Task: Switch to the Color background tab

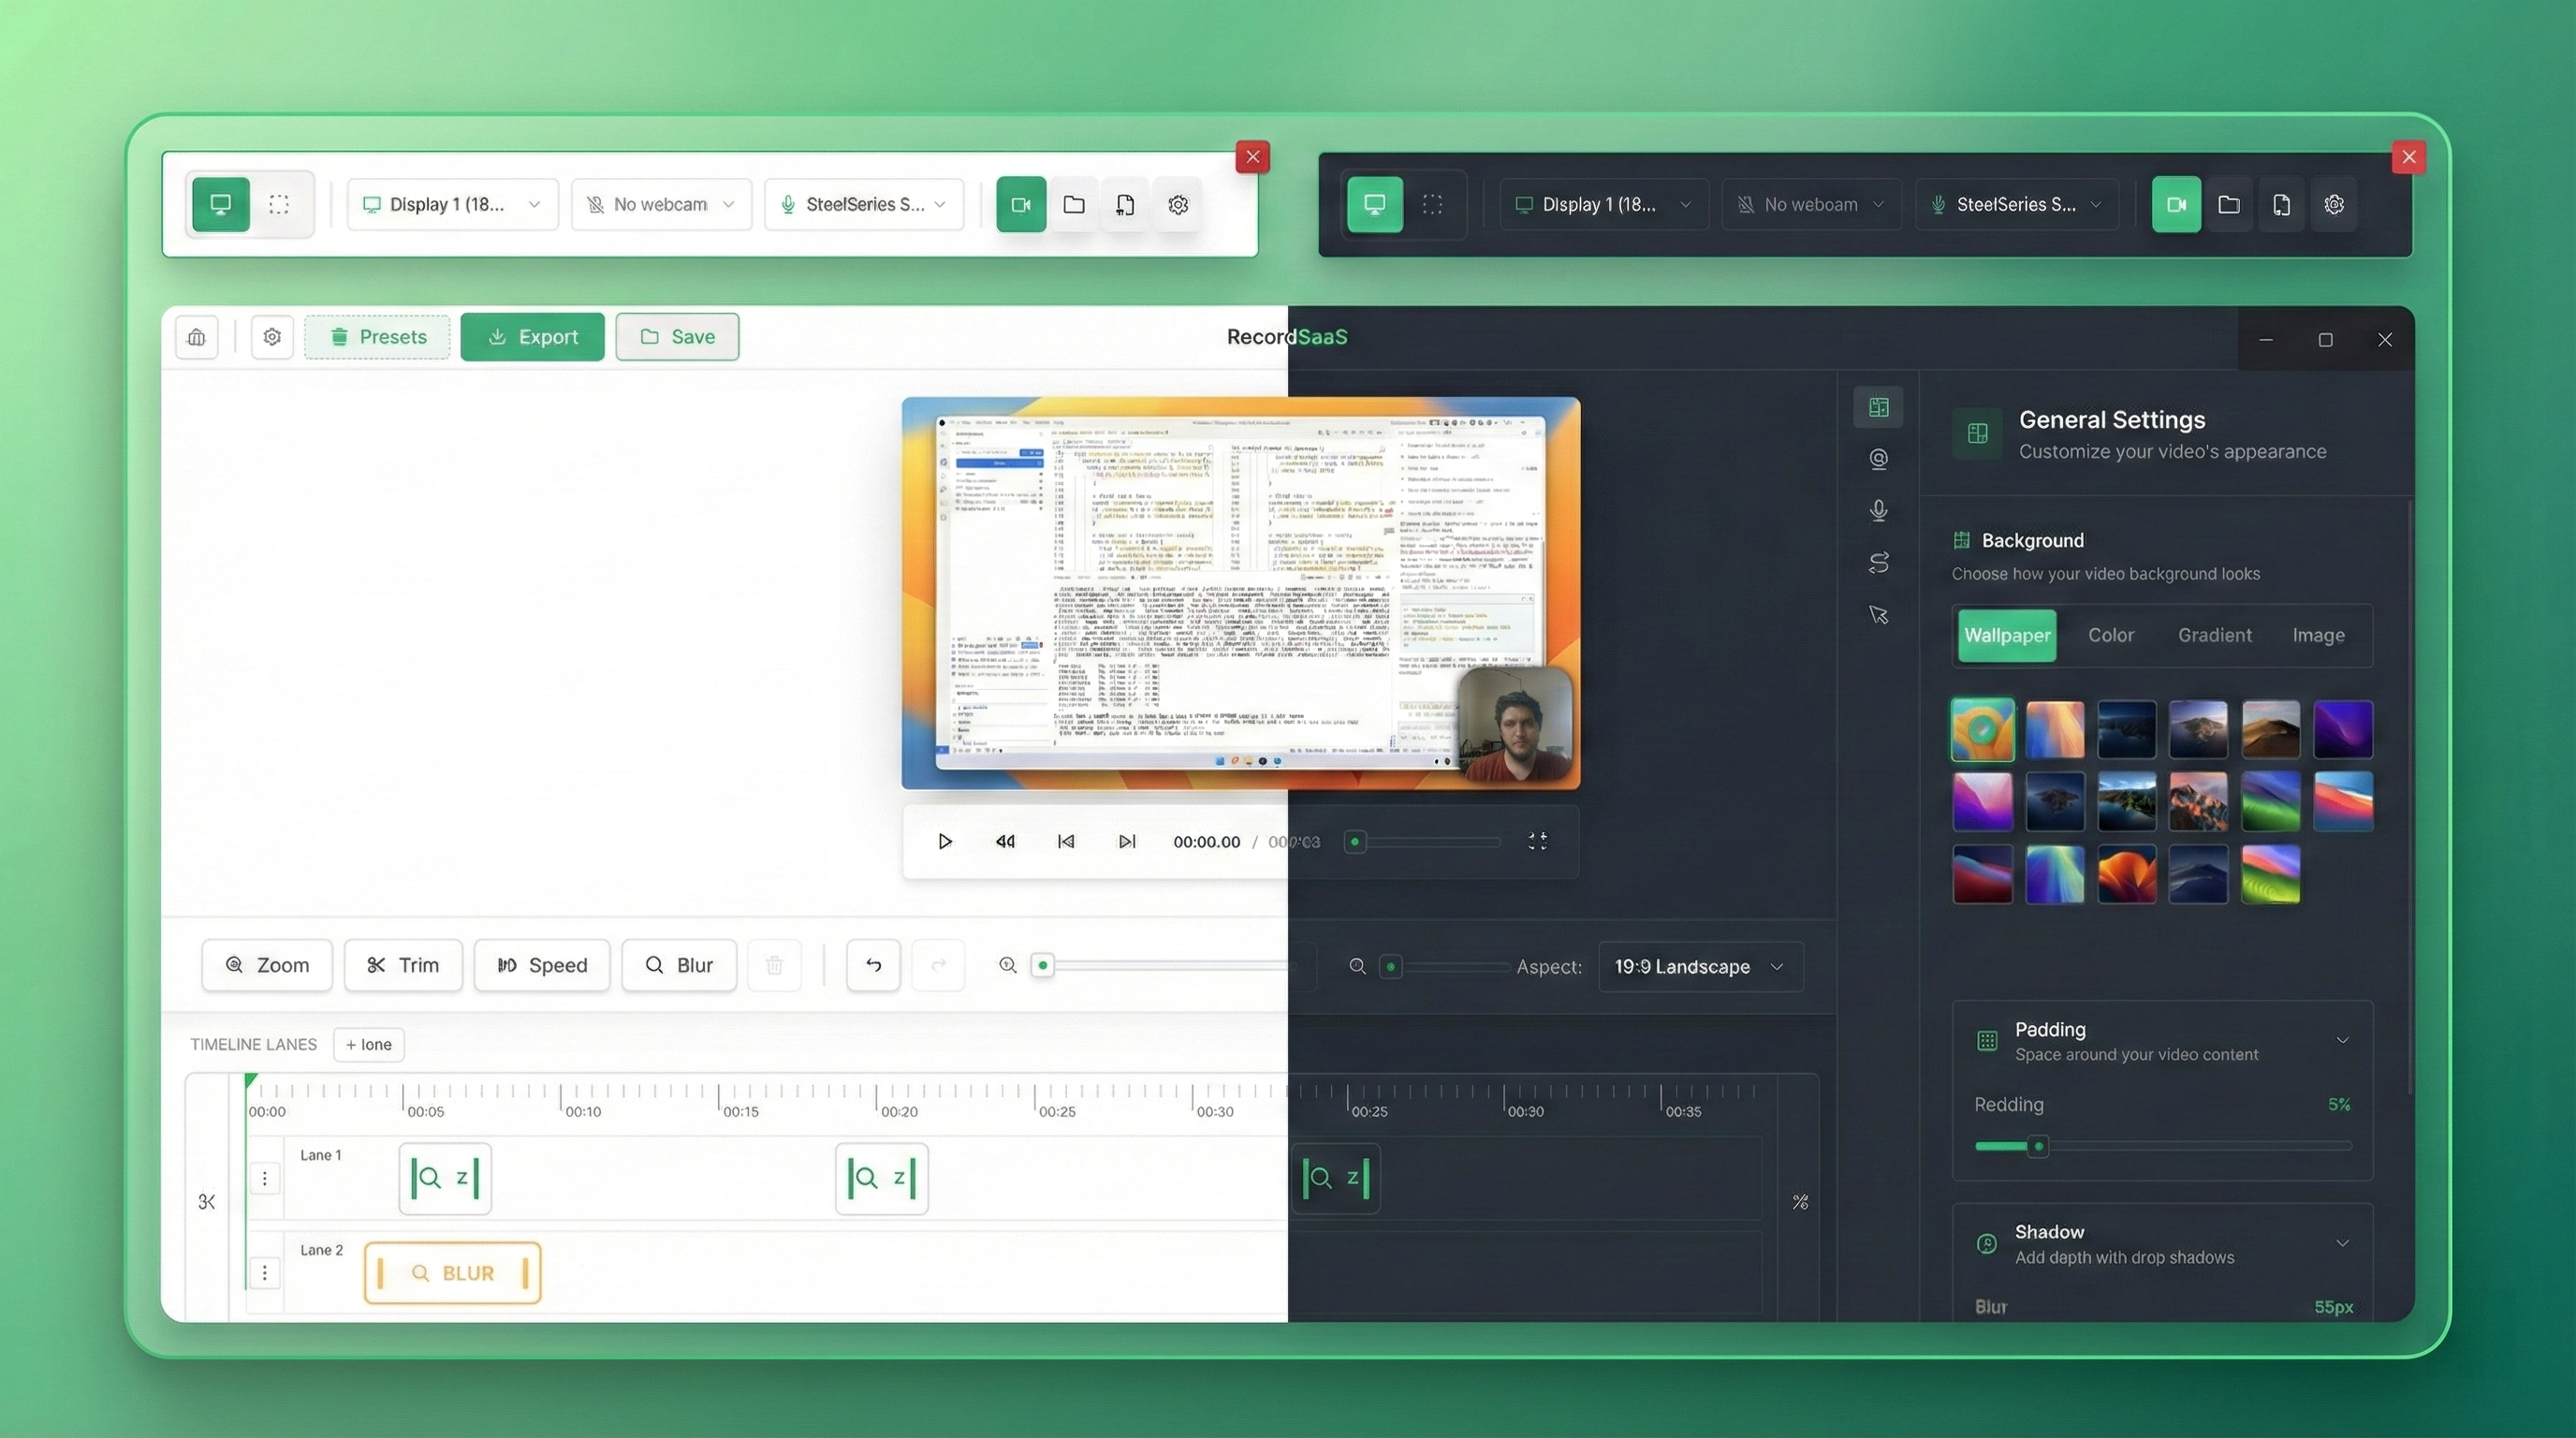Action: coord(2111,635)
